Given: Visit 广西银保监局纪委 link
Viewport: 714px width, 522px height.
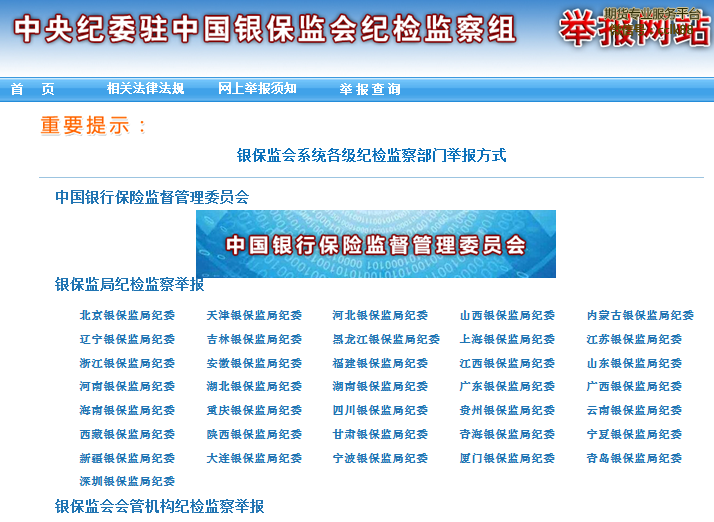Looking at the screenshot, I should tap(634, 387).
